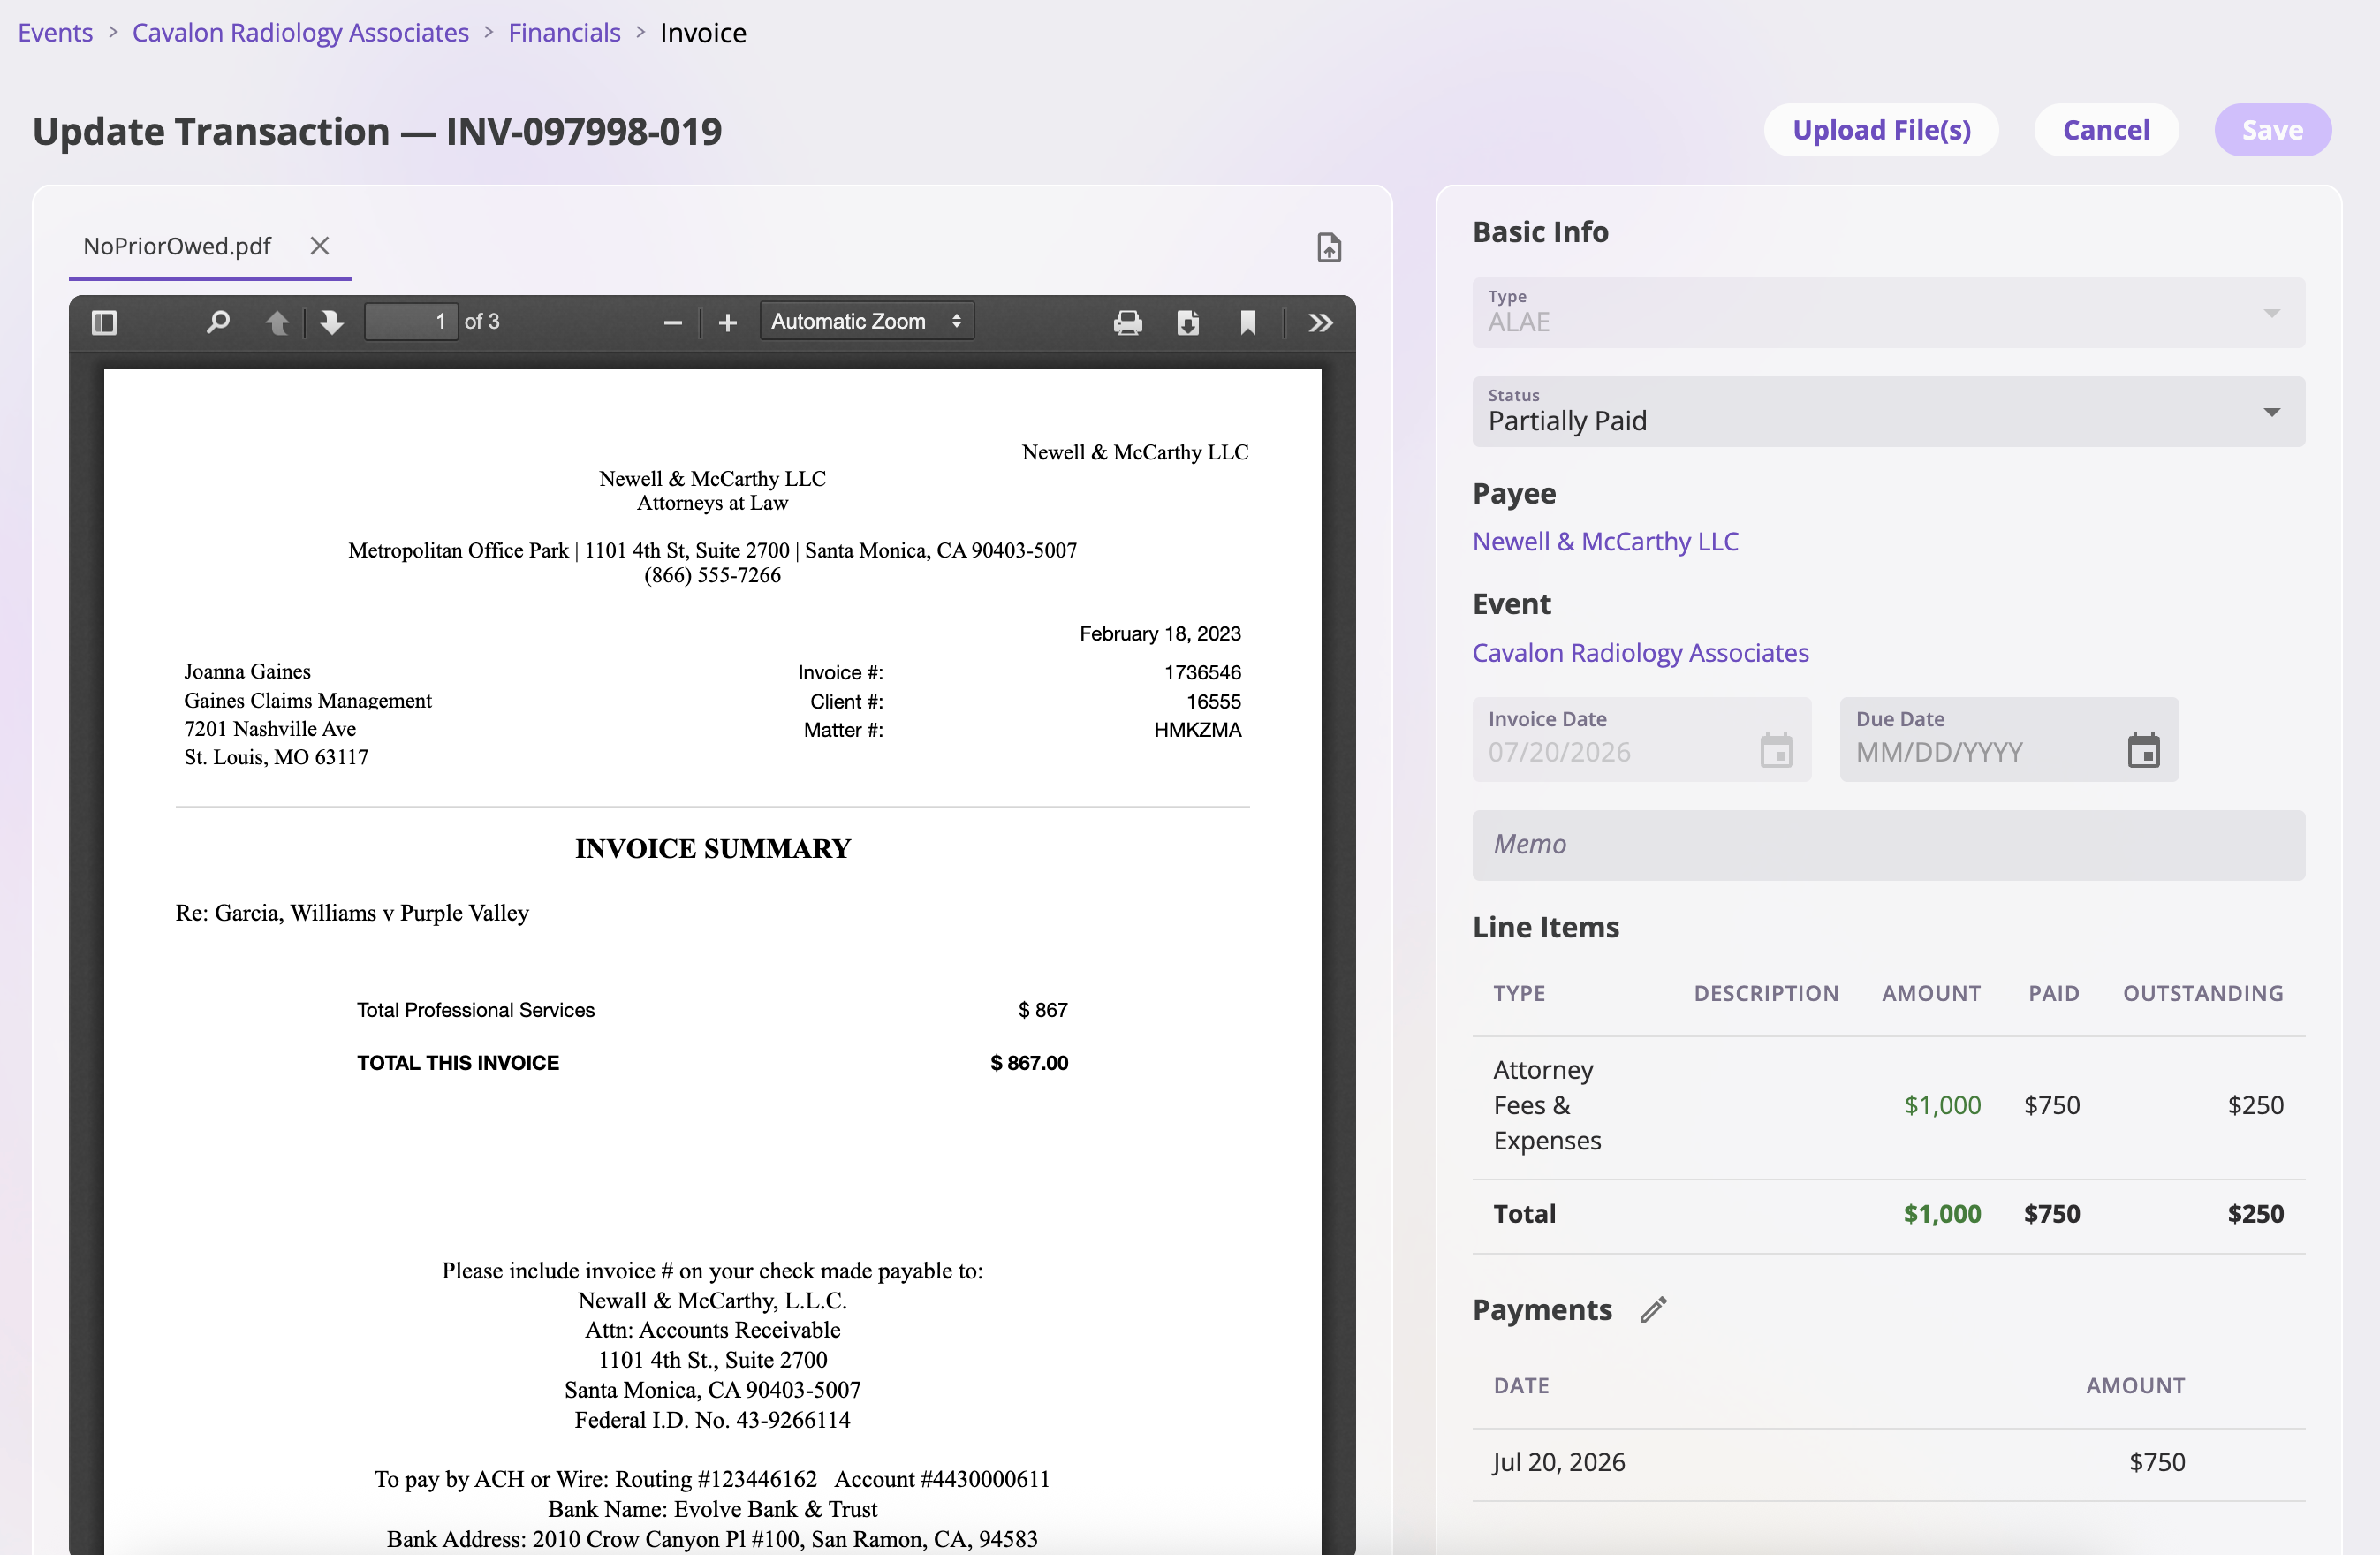Go to Events breadcrumb
This screenshot has height=1555, width=2380.
click(x=55, y=32)
